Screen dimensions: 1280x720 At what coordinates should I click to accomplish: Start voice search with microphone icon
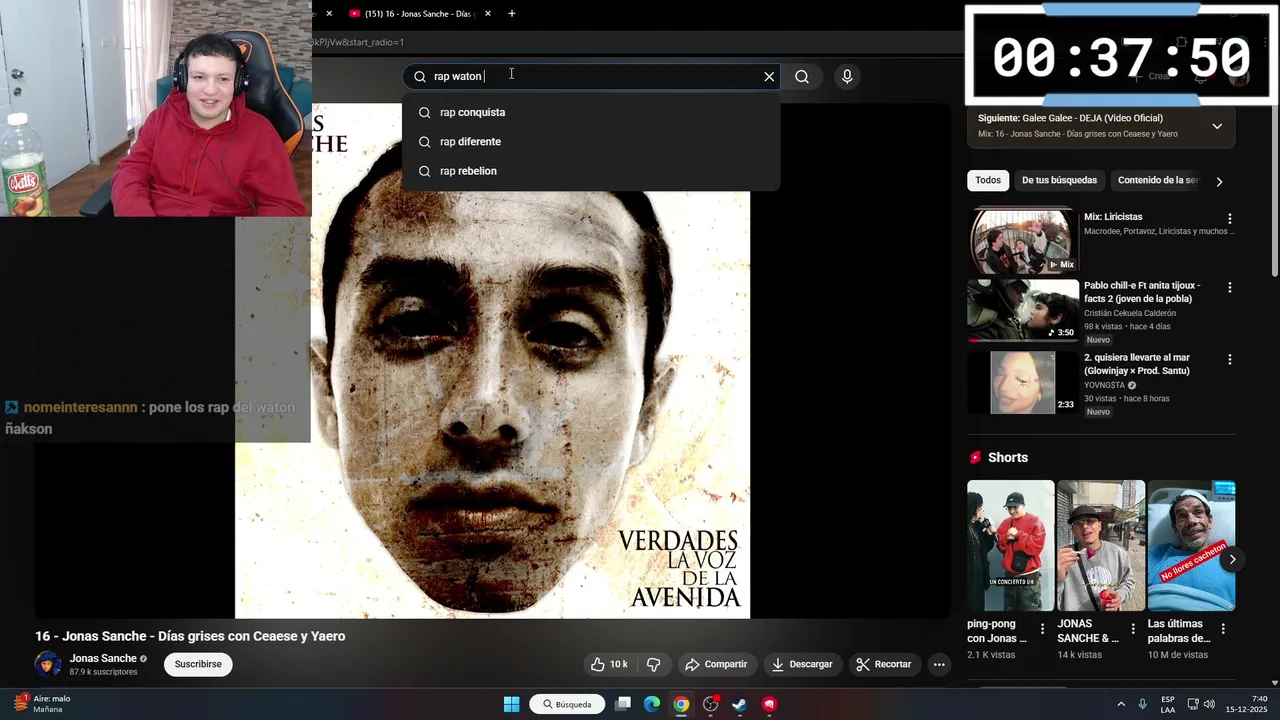[x=847, y=76]
